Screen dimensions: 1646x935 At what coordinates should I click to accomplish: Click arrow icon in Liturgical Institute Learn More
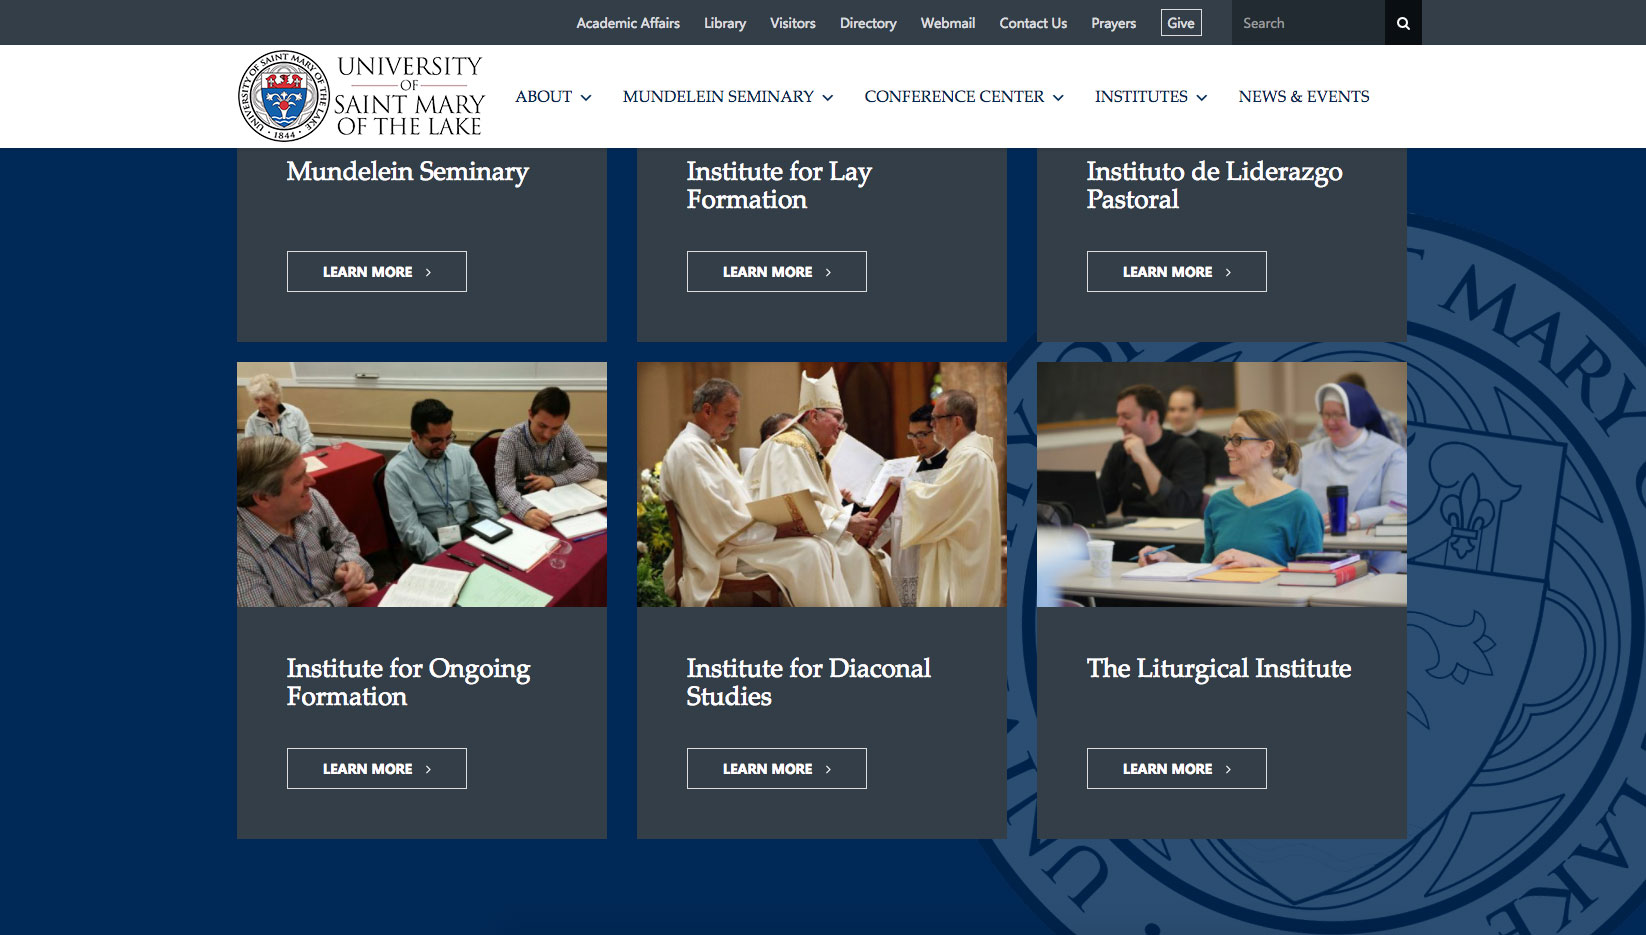click(x=1228, y=769)
